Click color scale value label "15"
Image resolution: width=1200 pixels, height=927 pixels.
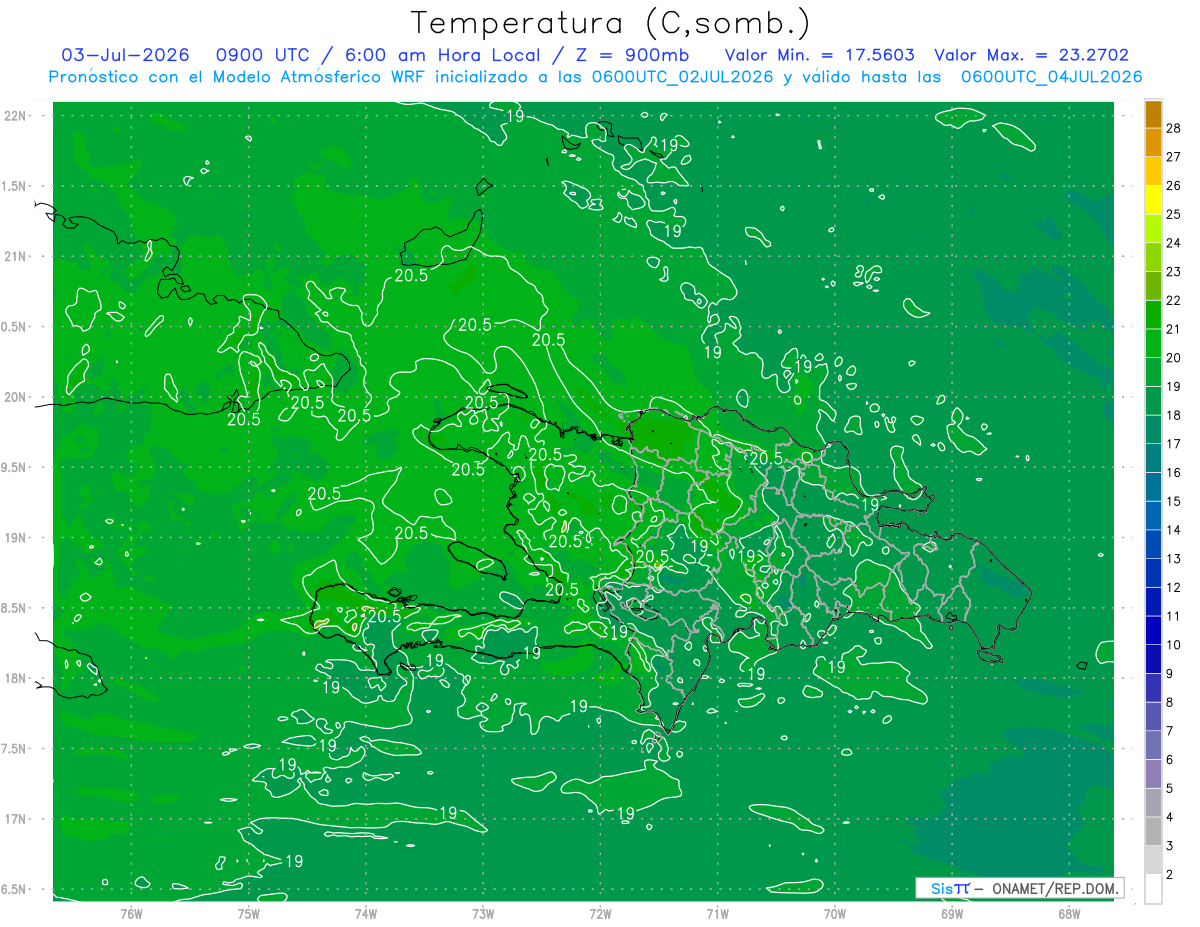(1174, 501)
